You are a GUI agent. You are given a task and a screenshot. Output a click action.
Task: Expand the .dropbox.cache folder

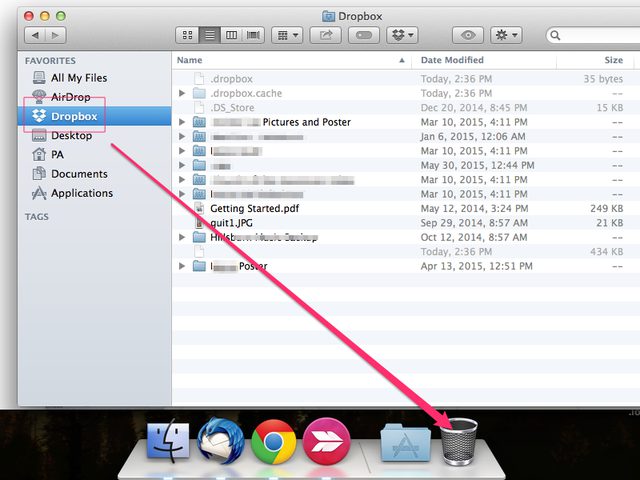click(x=182, y=93)
